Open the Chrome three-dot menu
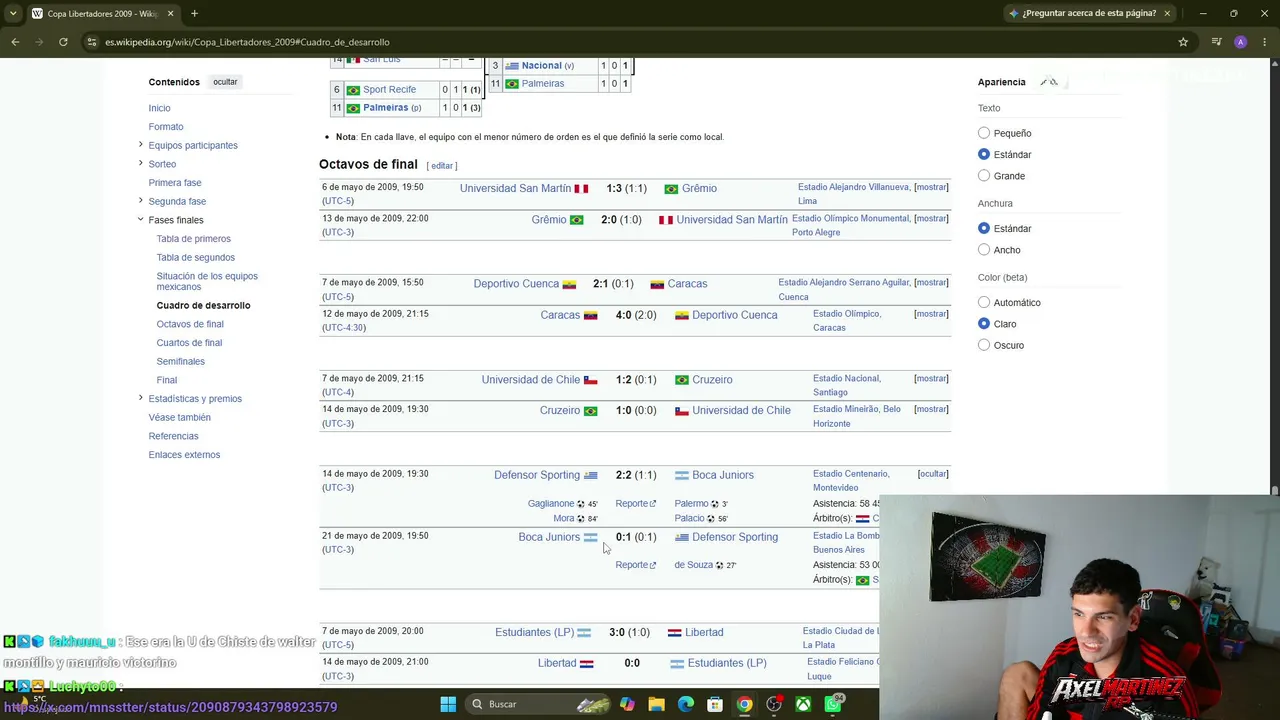Image resolution: width=1280 pixels, height=720 pixels. tap(1264, 42)
